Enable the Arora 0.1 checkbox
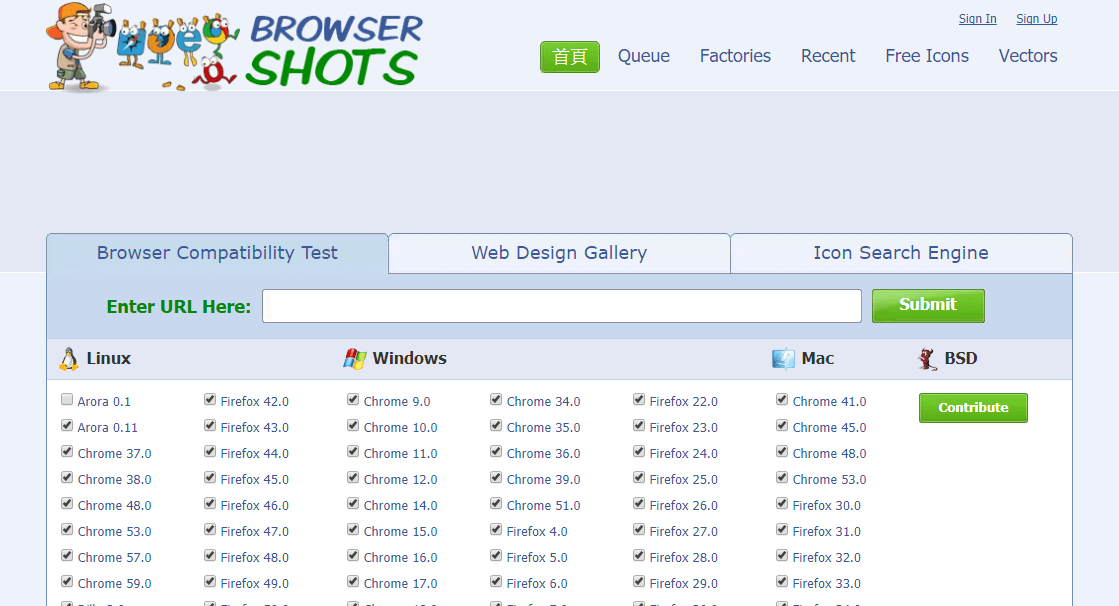Viewport: 1119px width, 606px height. coord(67,400)
